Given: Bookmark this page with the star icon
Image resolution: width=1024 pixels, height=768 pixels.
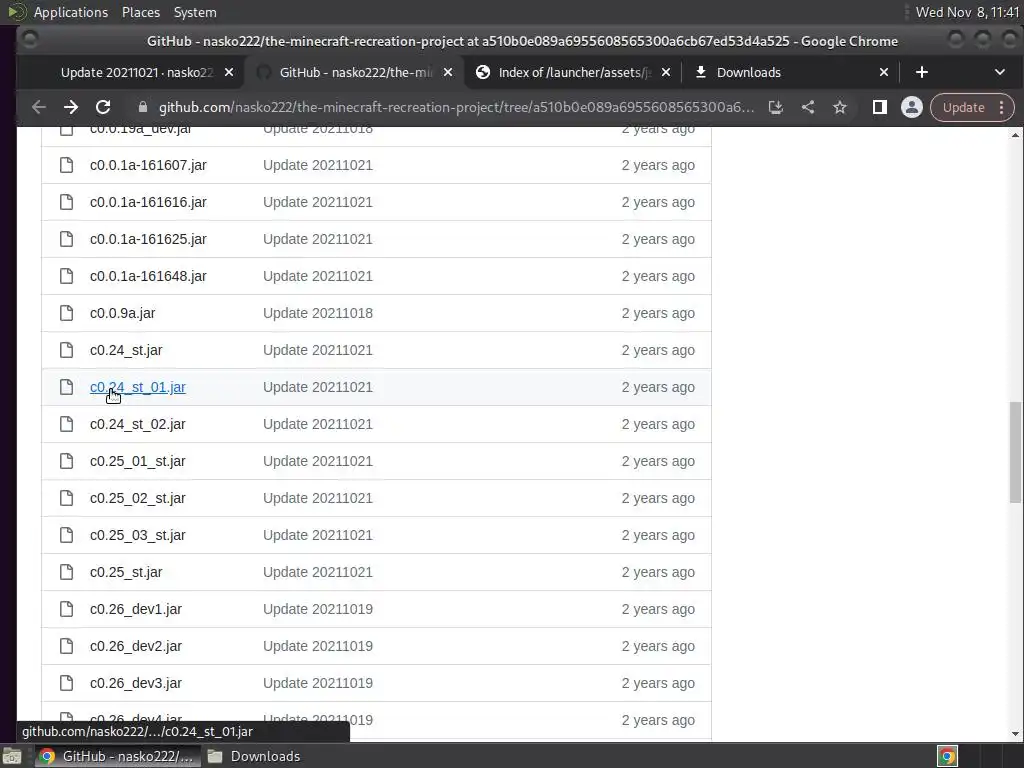Looking at the screenshot, I should [x=840, y=107].
